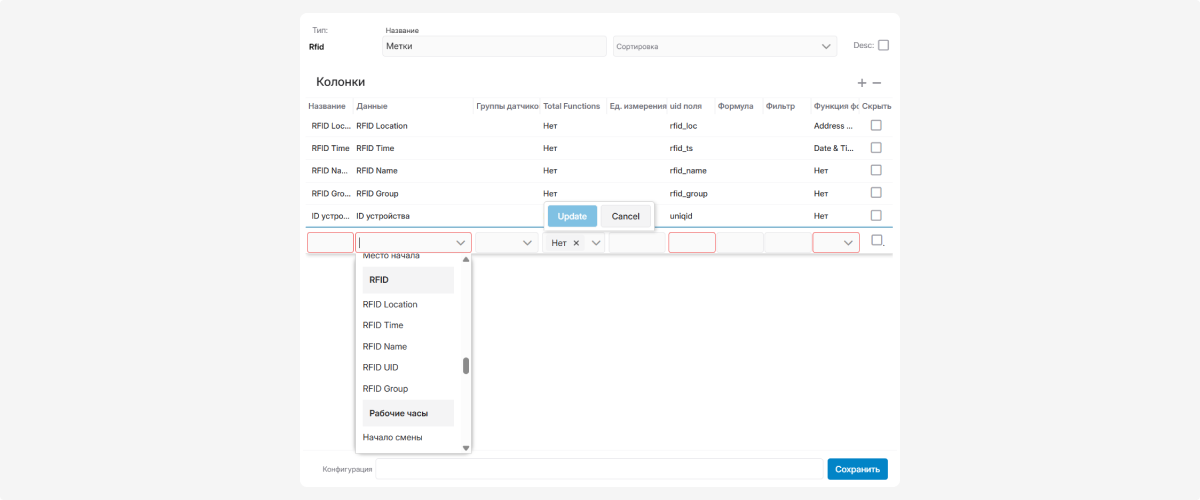Click the Название input in edit row

click(x=330, y=242)
